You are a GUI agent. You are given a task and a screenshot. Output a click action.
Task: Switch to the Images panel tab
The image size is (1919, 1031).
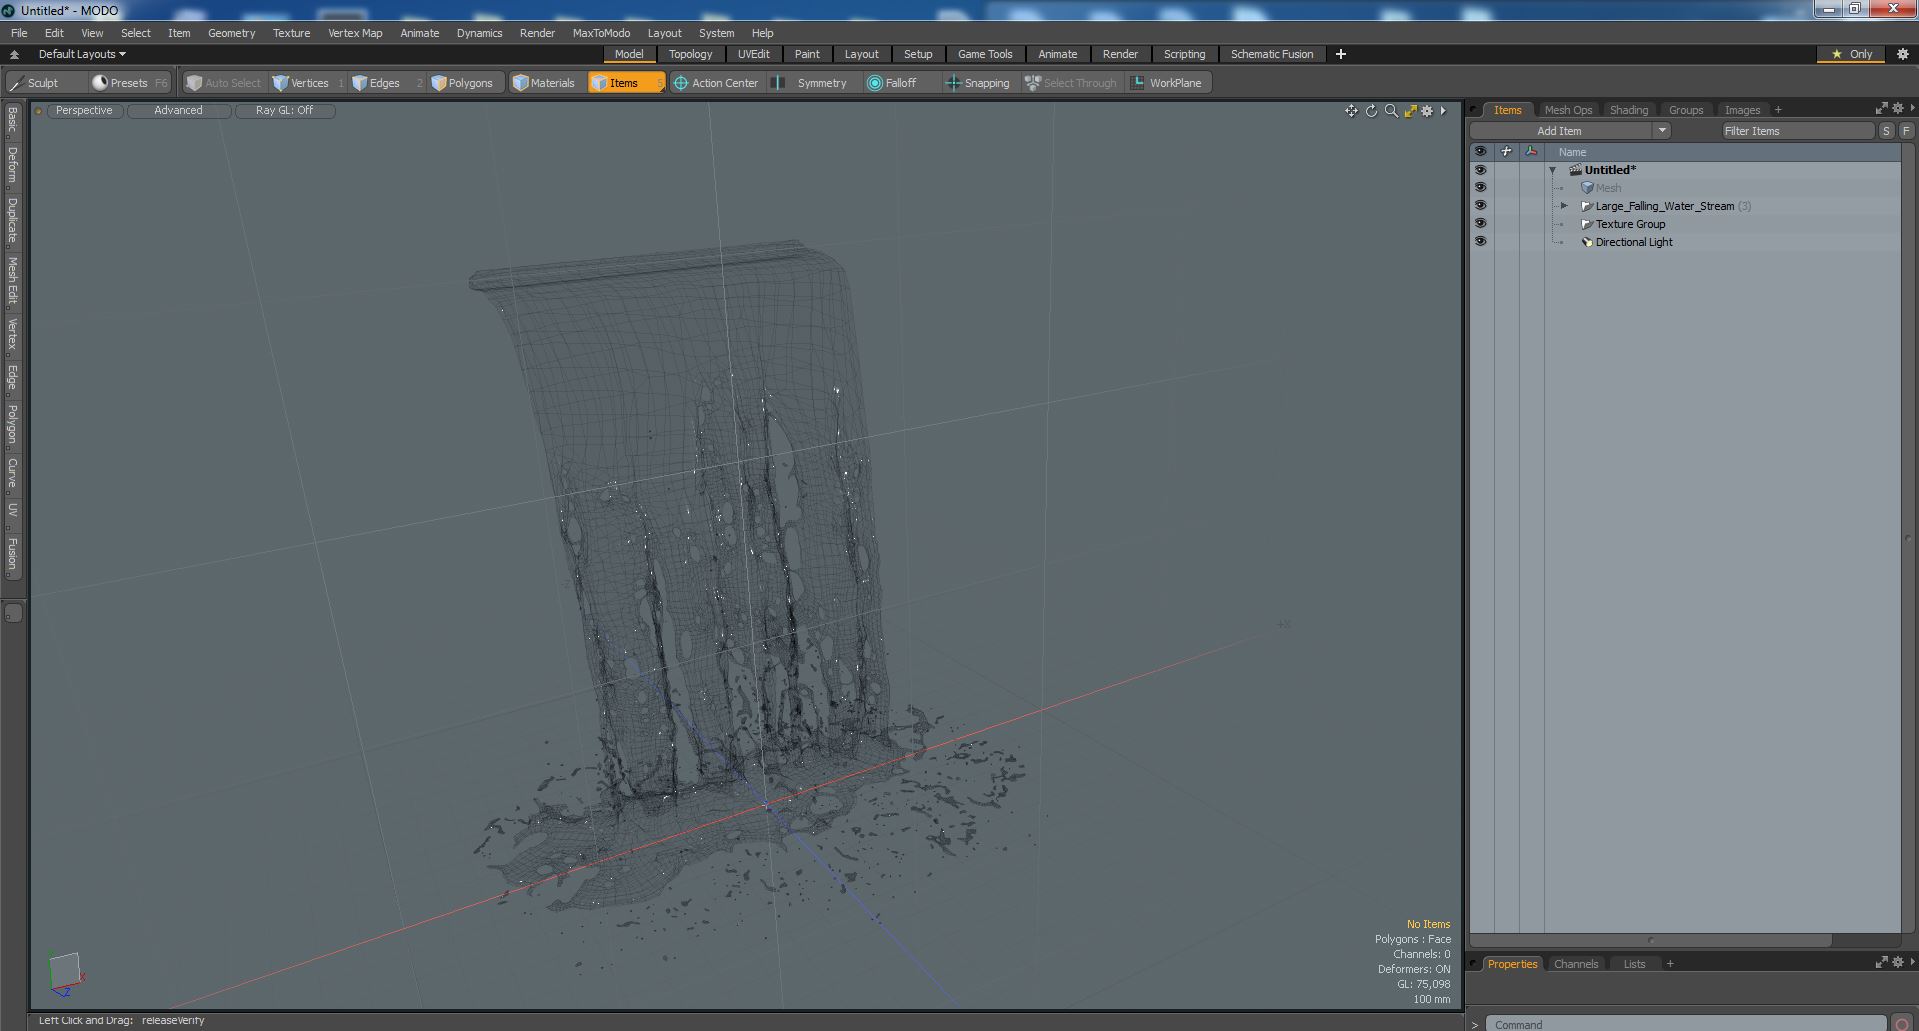tap(1741, 110)
